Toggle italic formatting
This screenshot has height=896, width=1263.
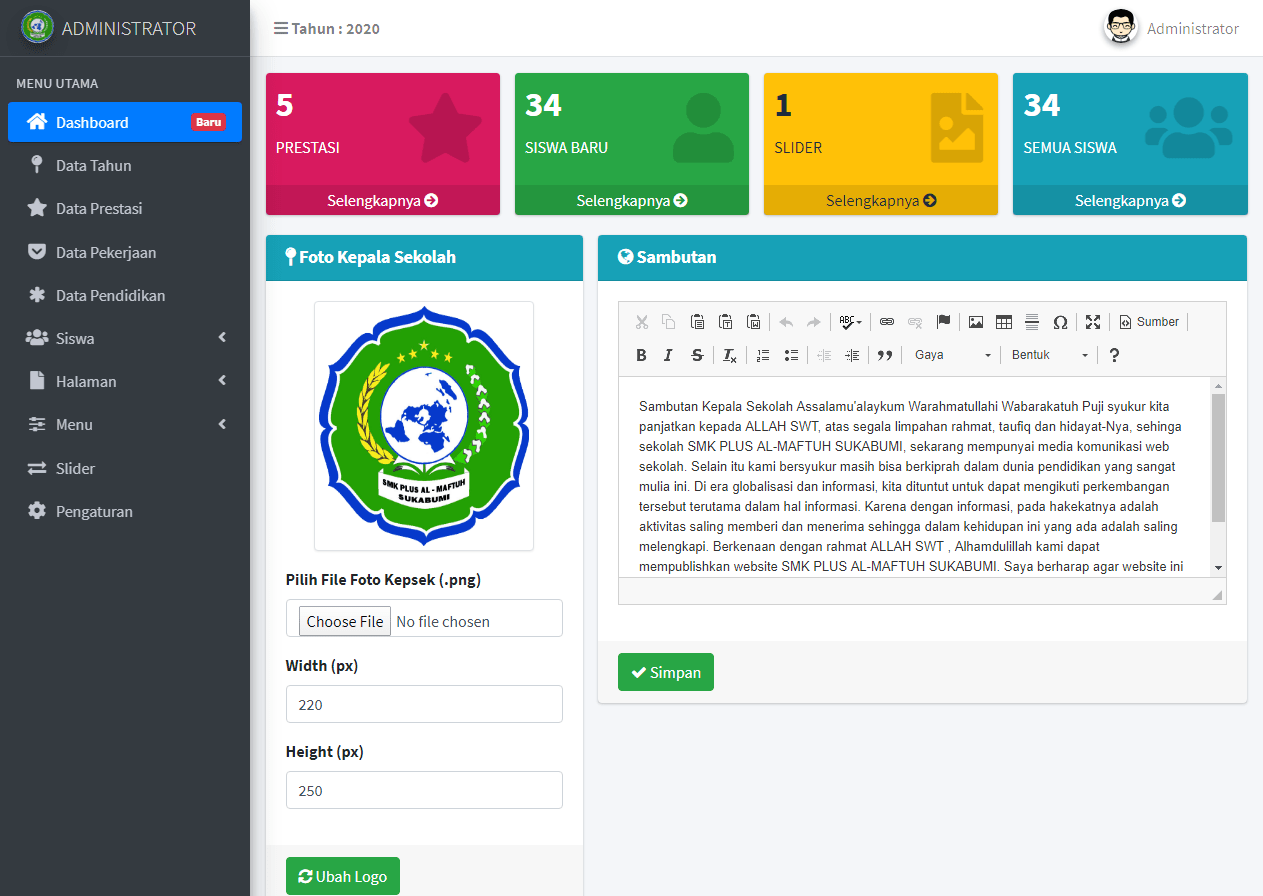coord(668,355)
